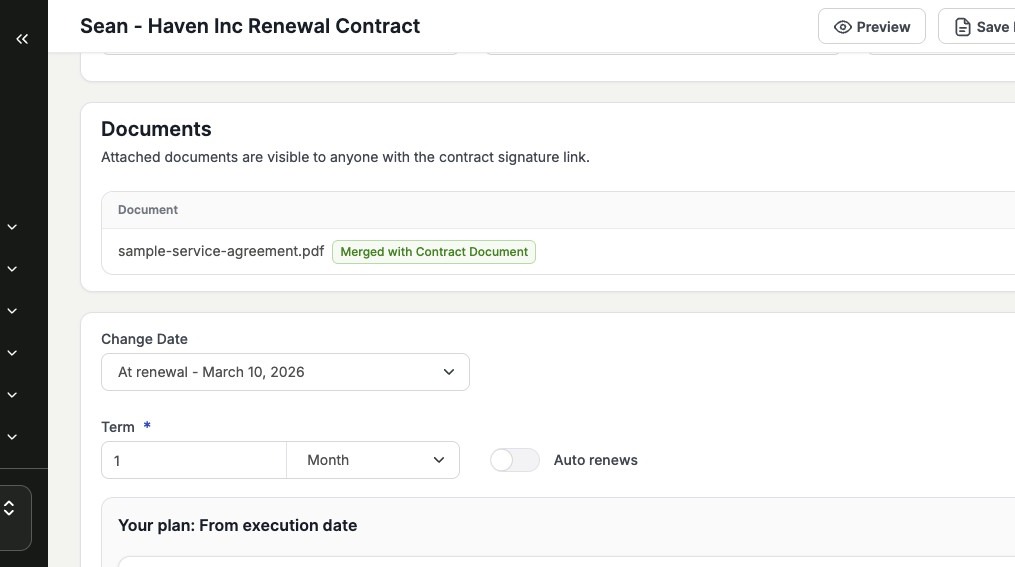
Task: Click the Merged with Contract Document badge
Action: (x=434, y=252)
